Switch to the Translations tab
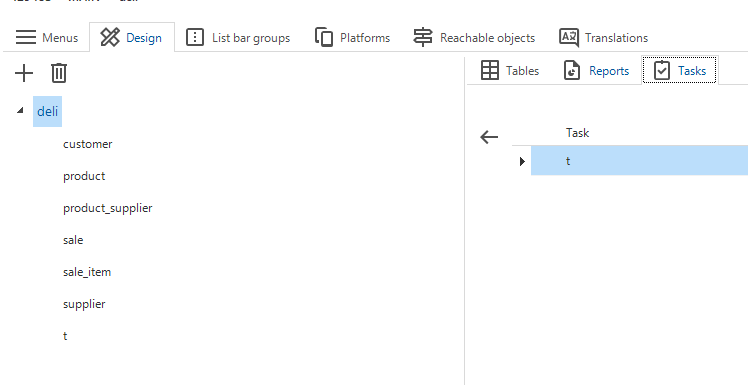This screenshot has width=748, height=385. pyautogui.click(x=603, y=38)
